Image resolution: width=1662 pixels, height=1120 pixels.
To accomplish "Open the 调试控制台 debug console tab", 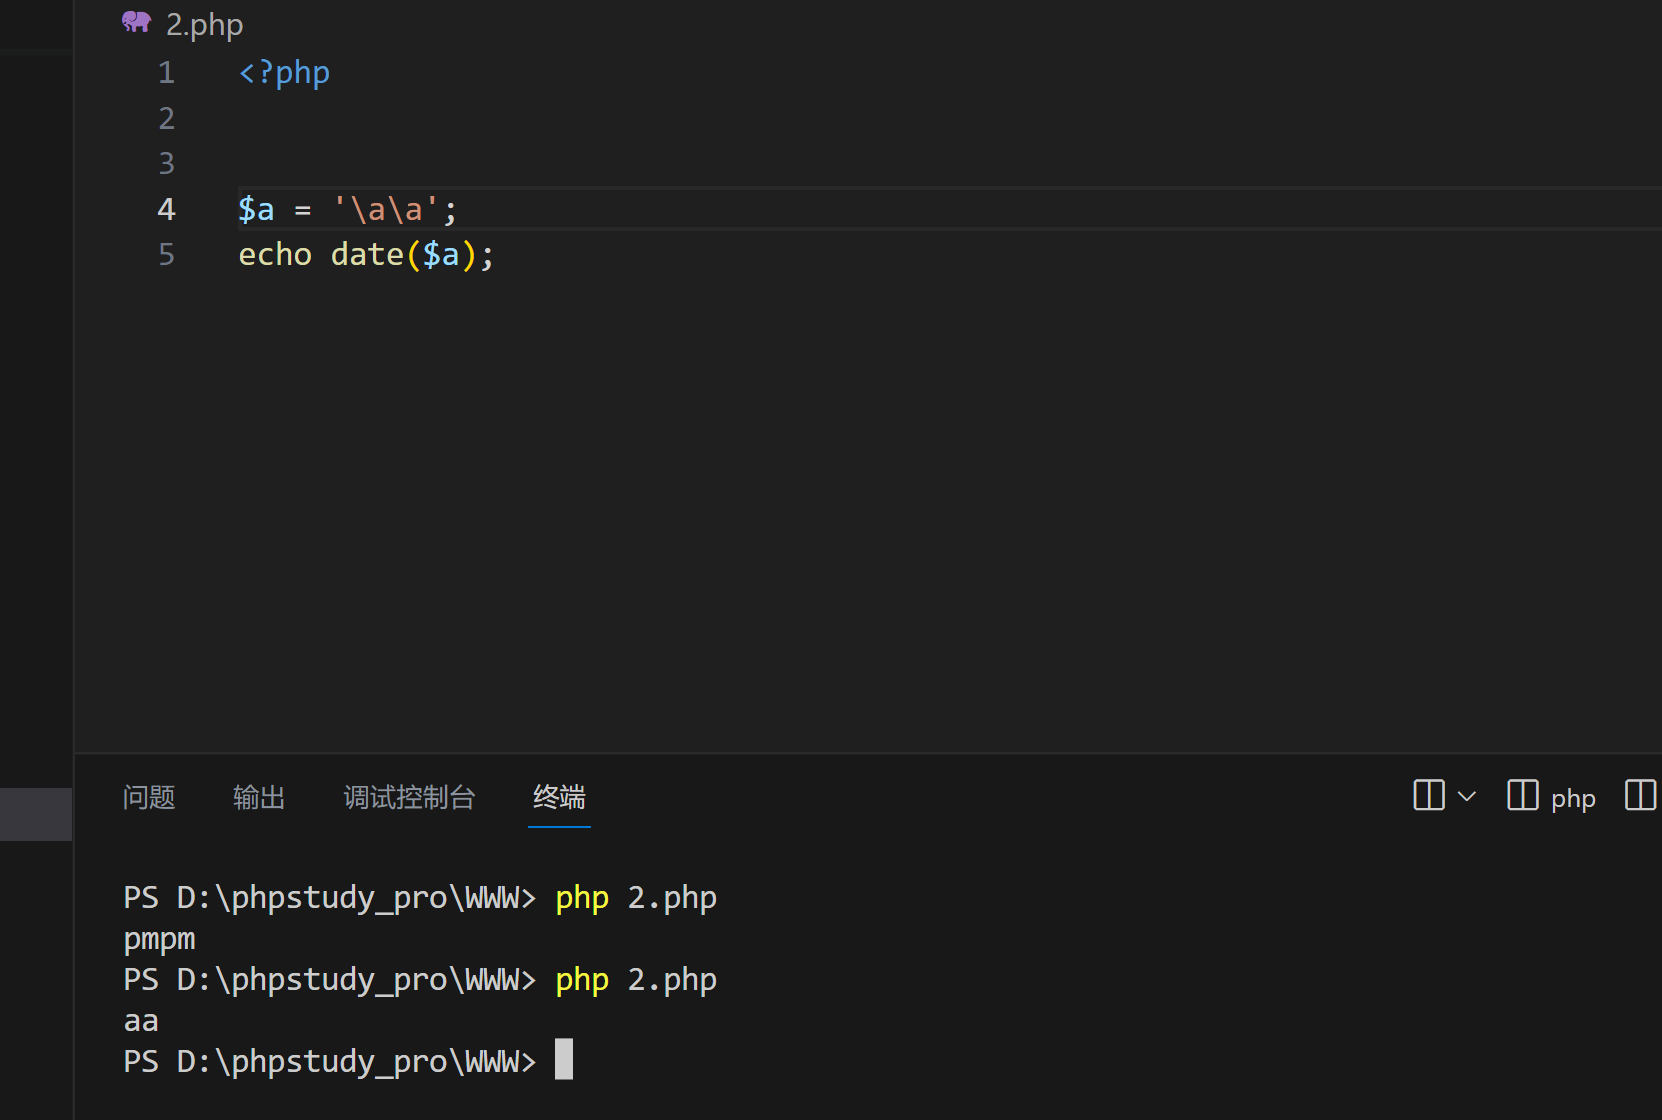I will [409, 797].
